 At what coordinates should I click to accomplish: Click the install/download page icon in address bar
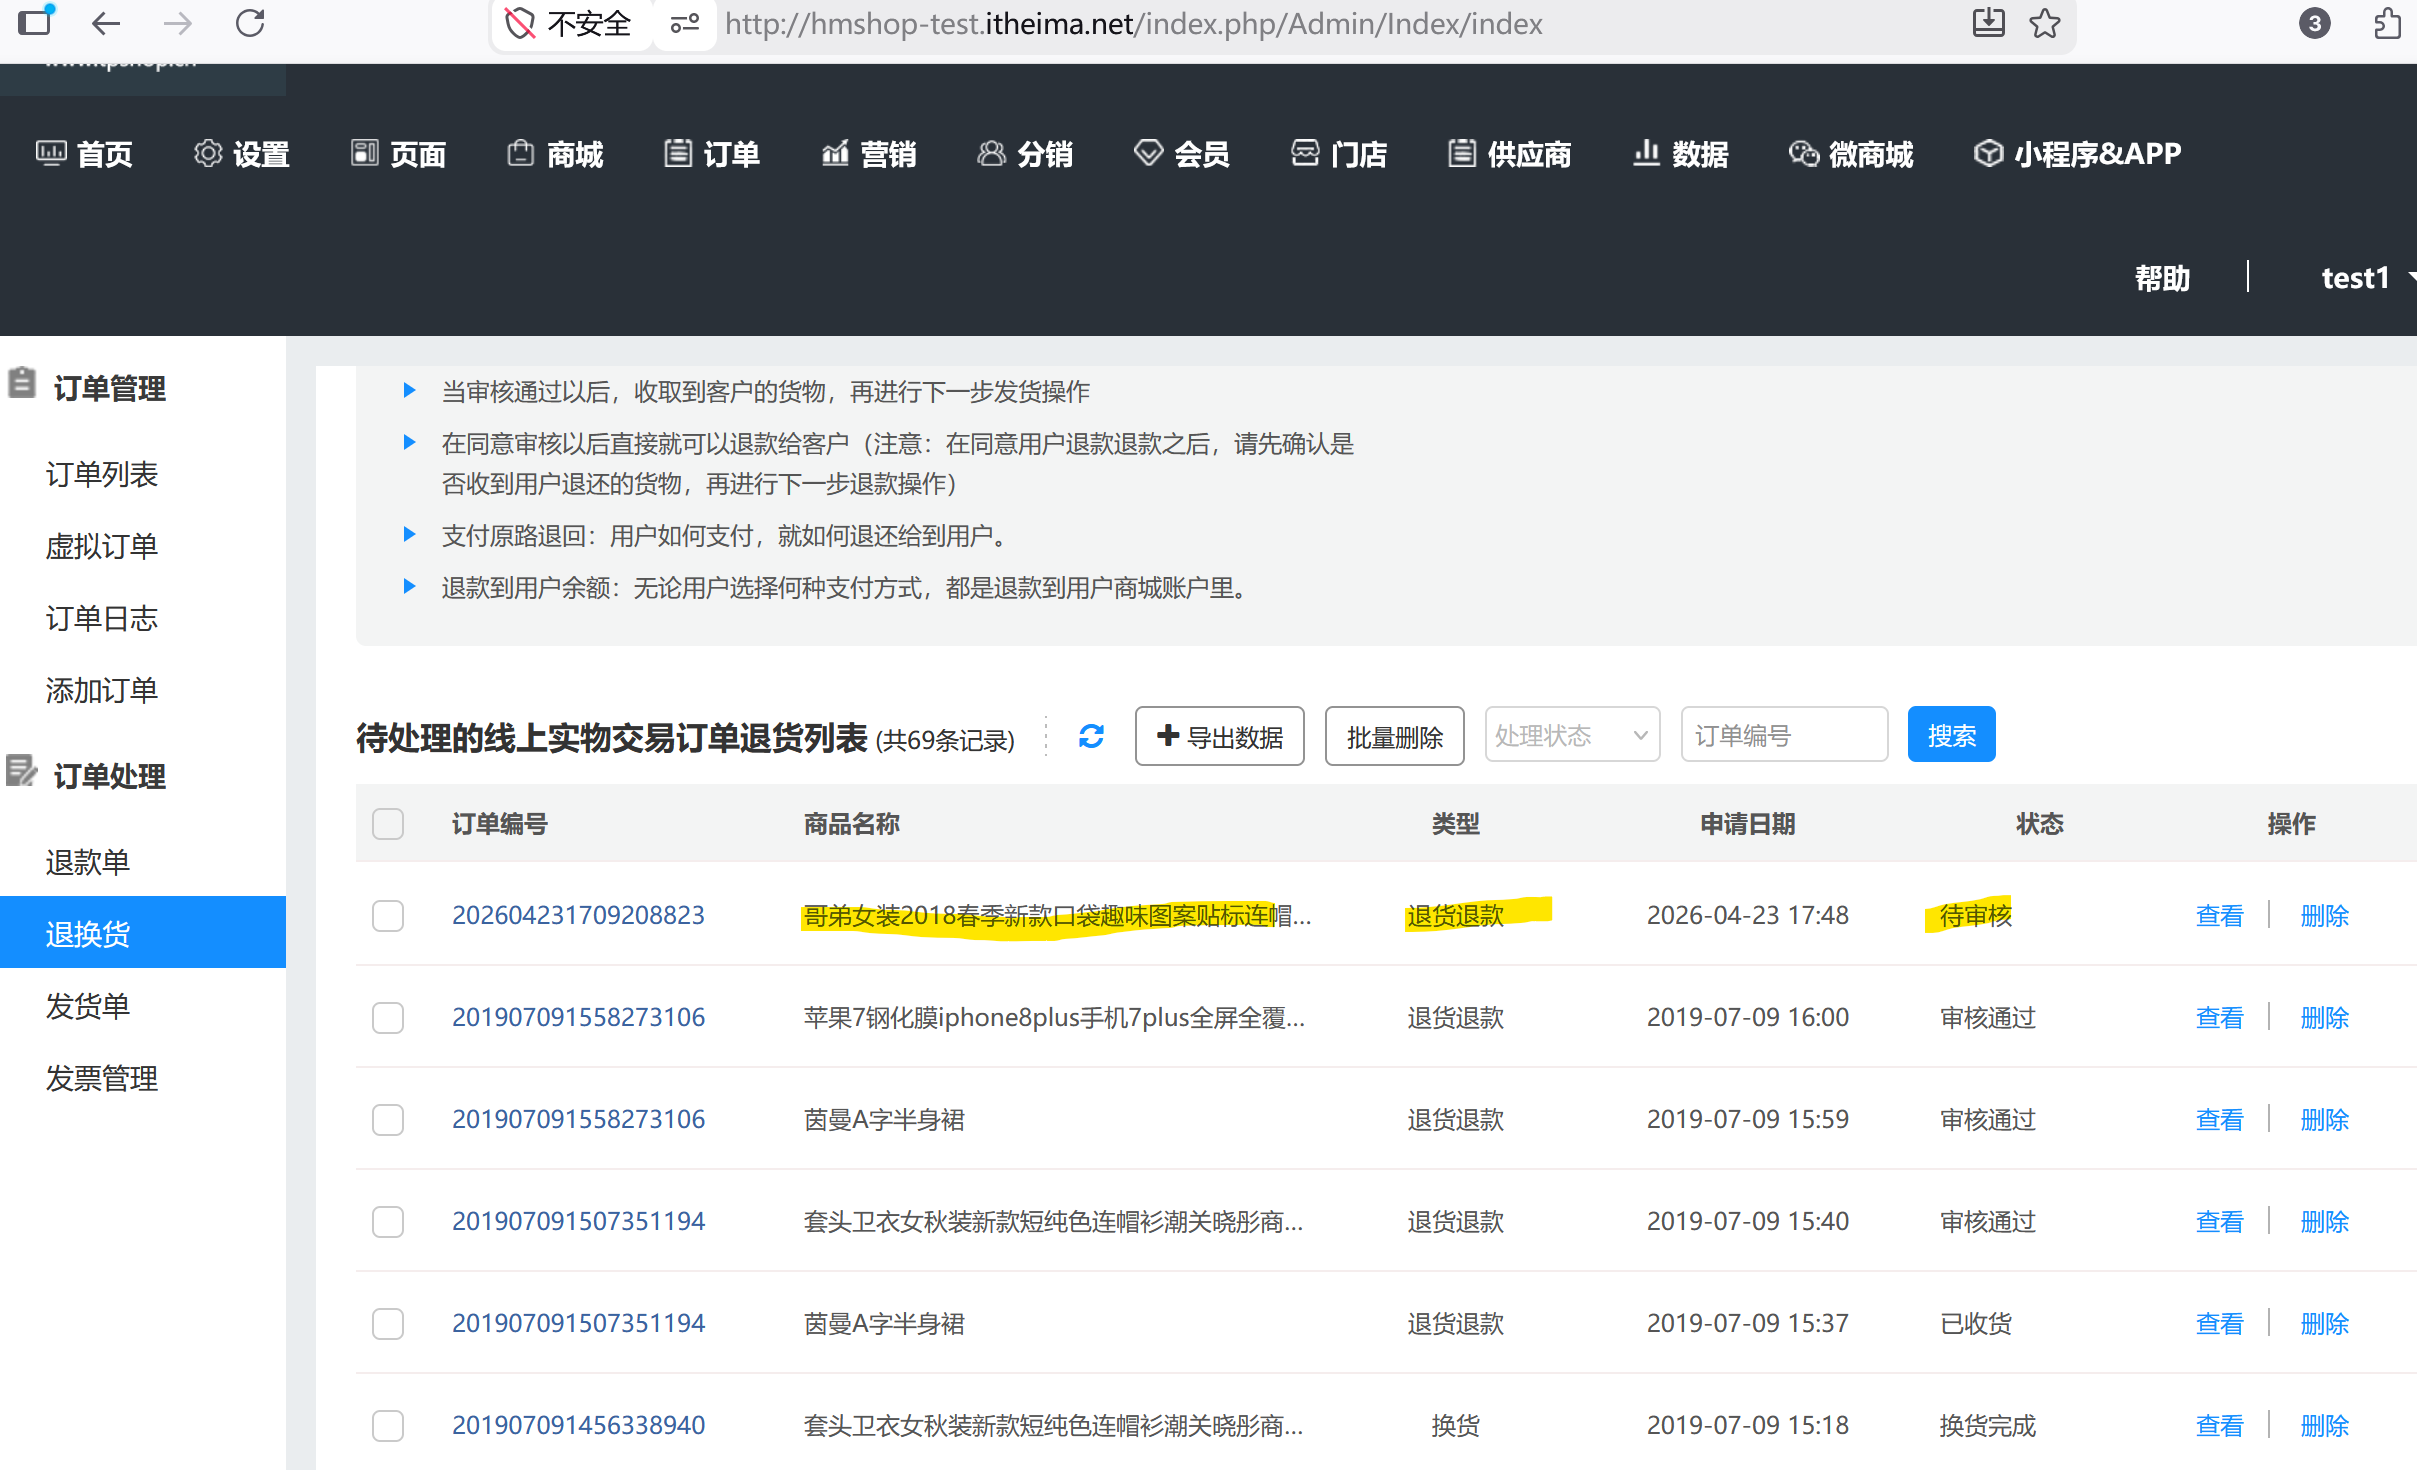point(1988,22)
